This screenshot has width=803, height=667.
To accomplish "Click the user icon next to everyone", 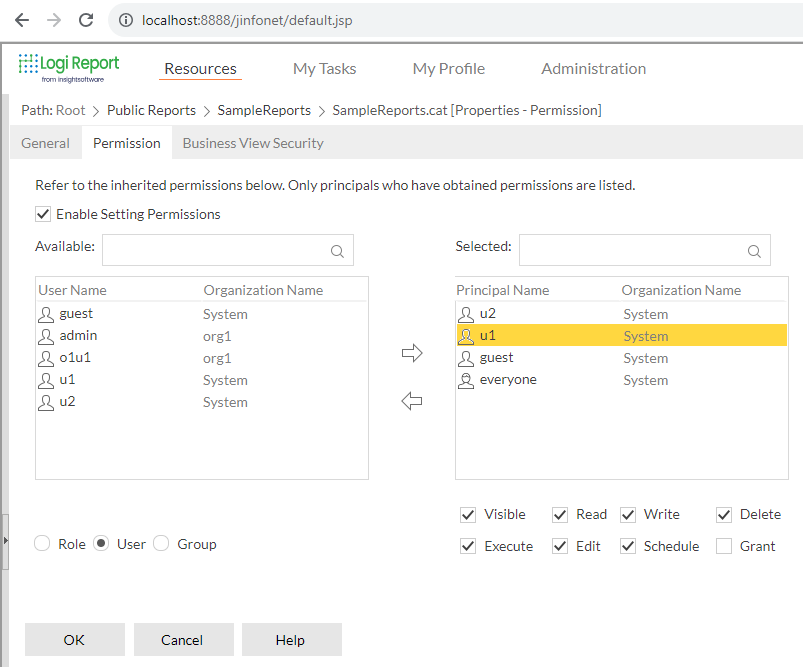I will [x=466, y=380].
